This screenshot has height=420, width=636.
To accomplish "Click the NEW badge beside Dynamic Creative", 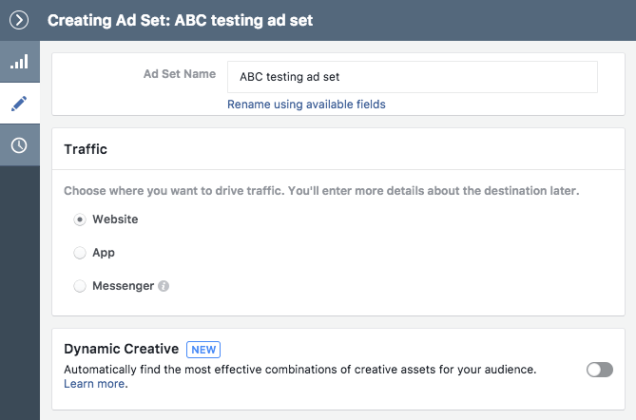I will click(203, 349).
